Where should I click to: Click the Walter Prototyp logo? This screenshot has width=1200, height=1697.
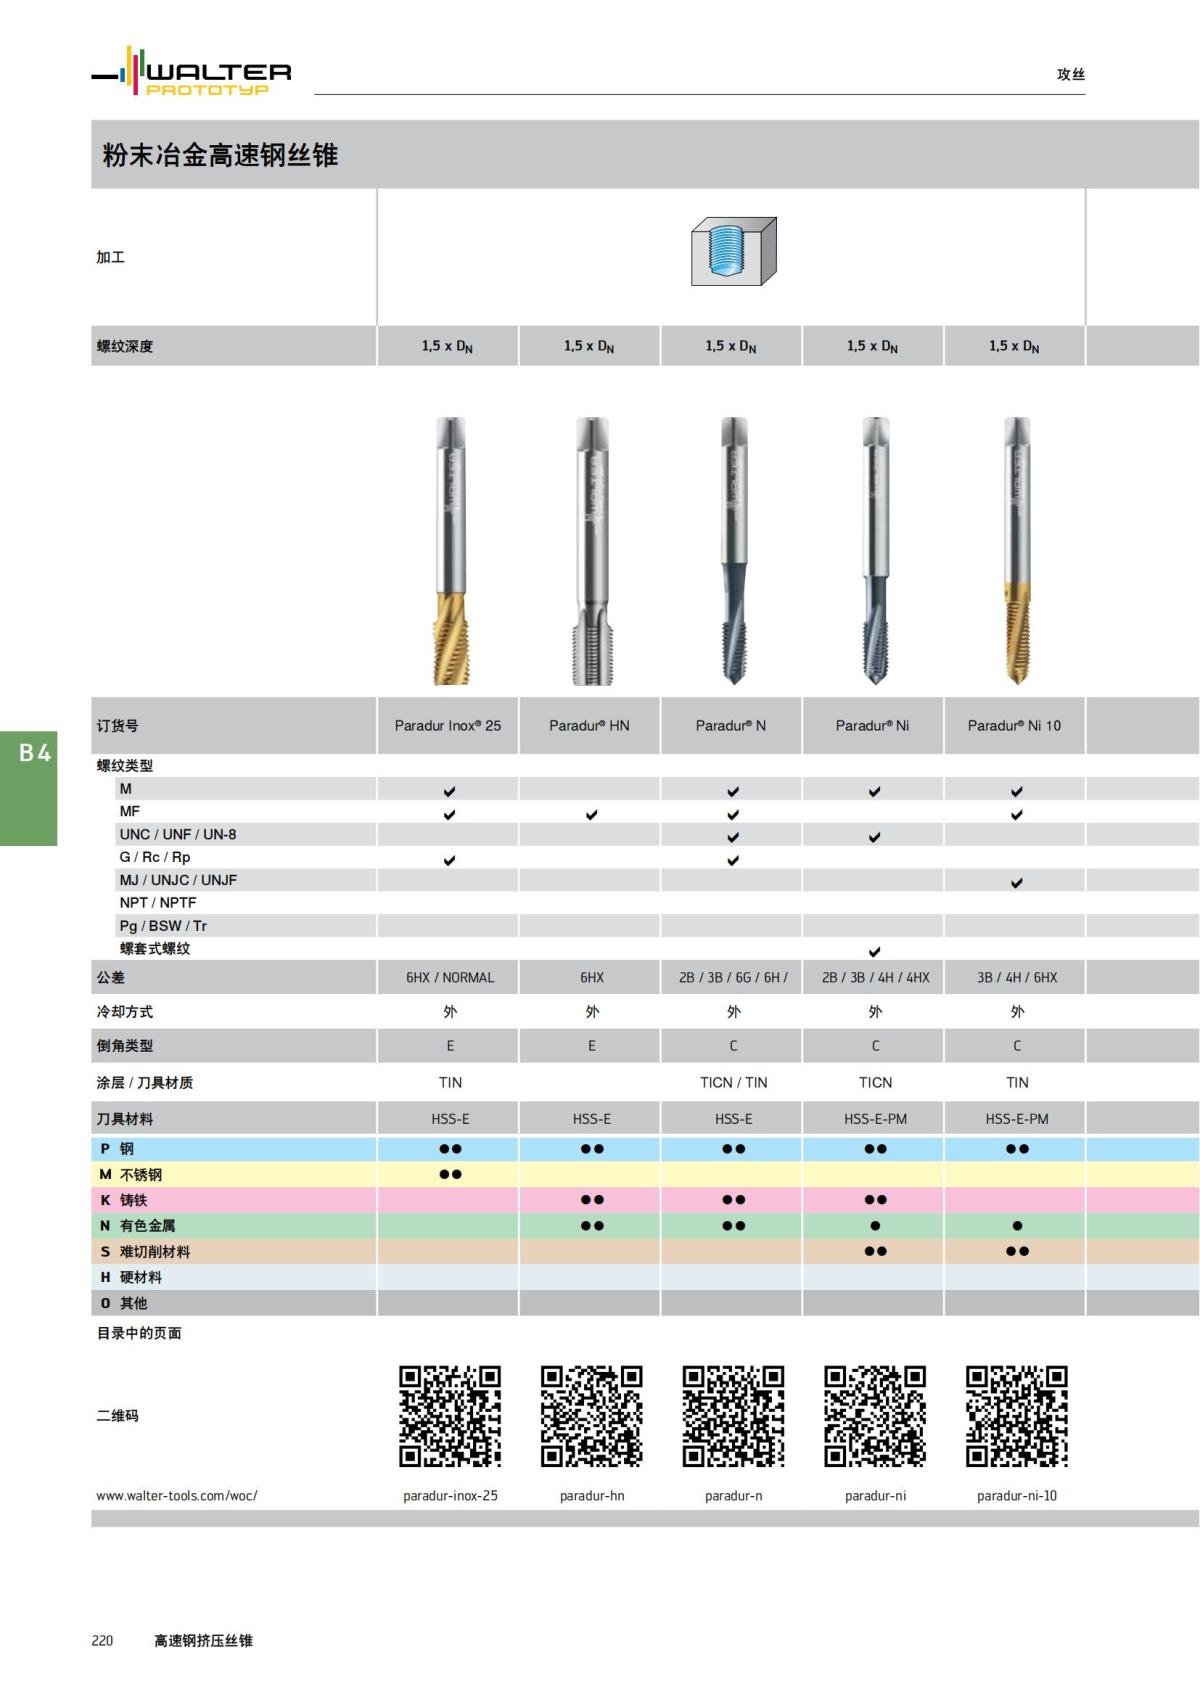tap(191, 71)
